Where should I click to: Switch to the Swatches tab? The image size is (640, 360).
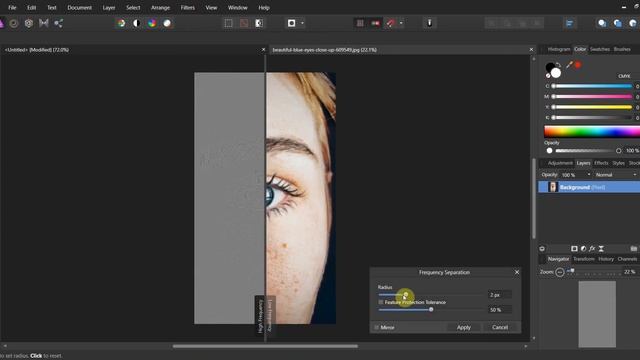(600, 49)
